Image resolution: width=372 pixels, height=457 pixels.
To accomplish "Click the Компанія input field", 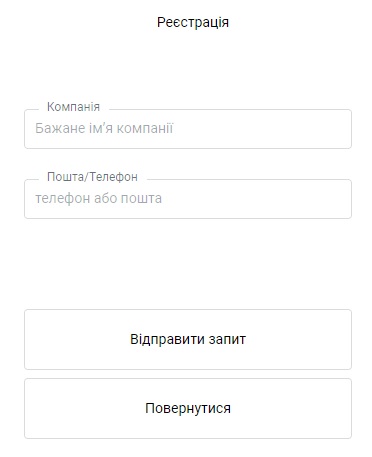I will pos(188,129).
